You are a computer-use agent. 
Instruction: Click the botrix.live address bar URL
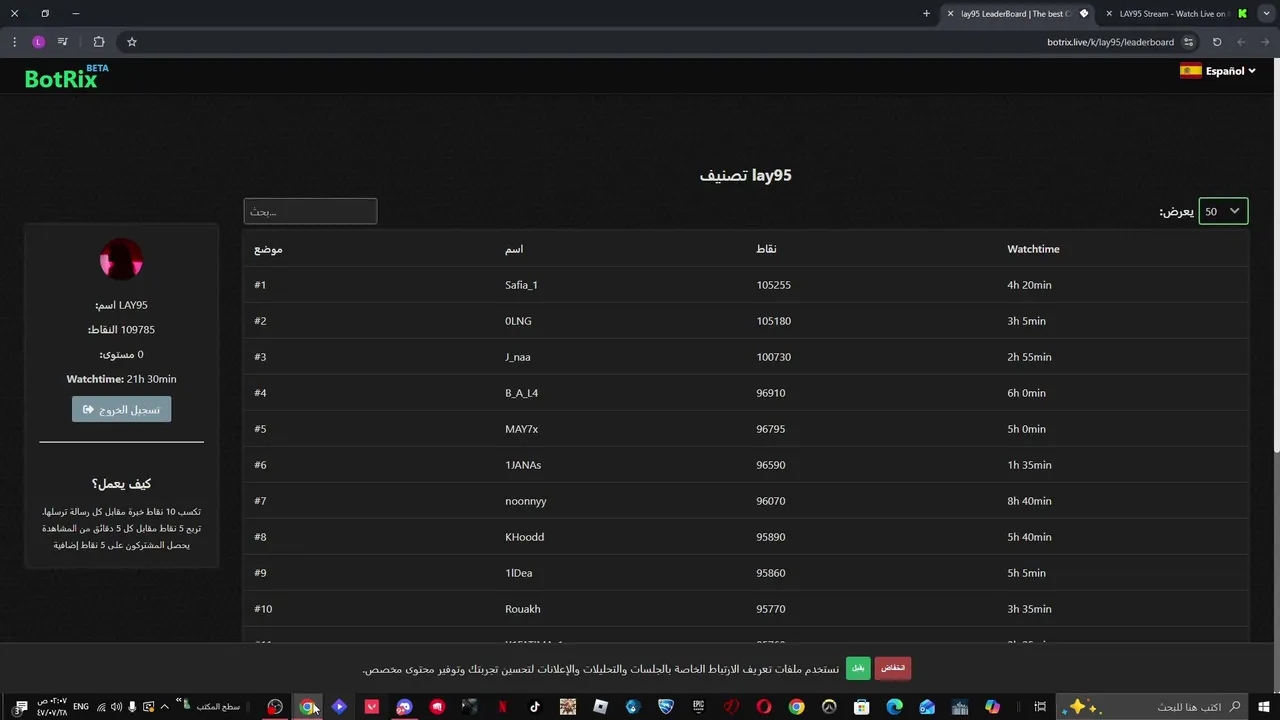(x=1110, y=42)
